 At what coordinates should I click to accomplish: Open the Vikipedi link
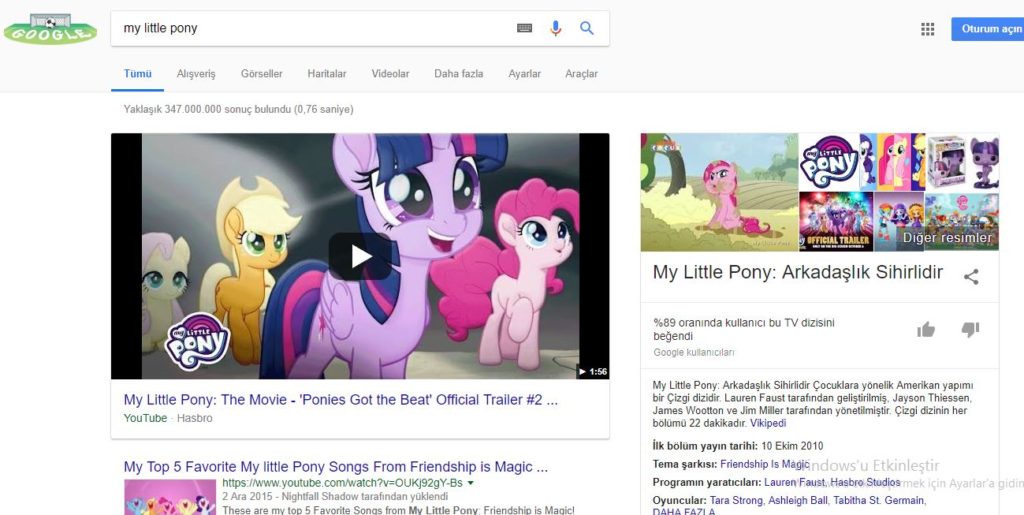tap(768, 423)
